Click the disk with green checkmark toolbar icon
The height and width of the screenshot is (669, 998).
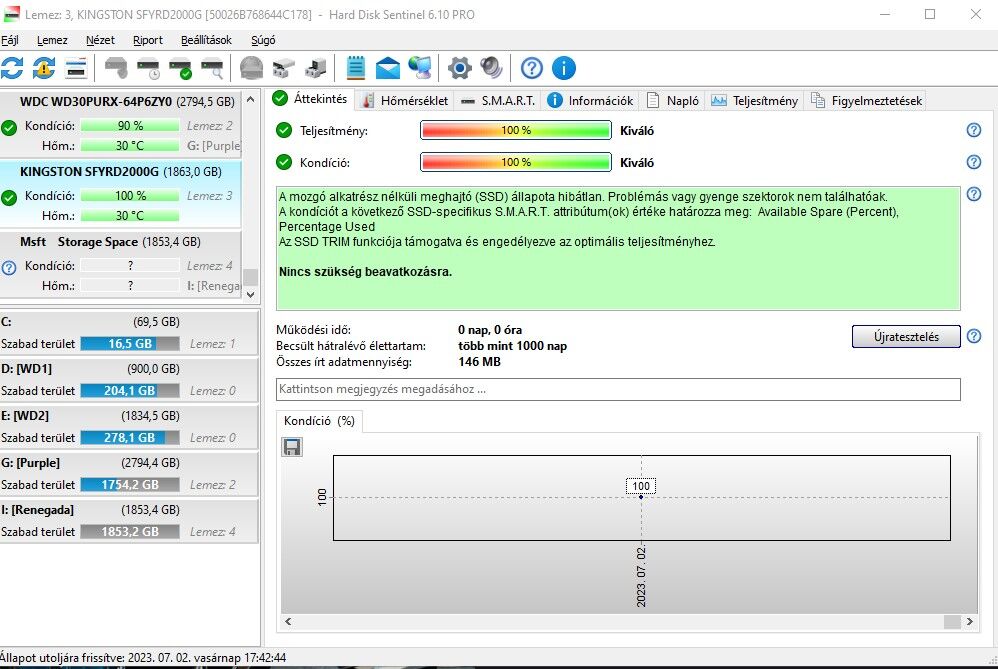click(x=180, y=67)
